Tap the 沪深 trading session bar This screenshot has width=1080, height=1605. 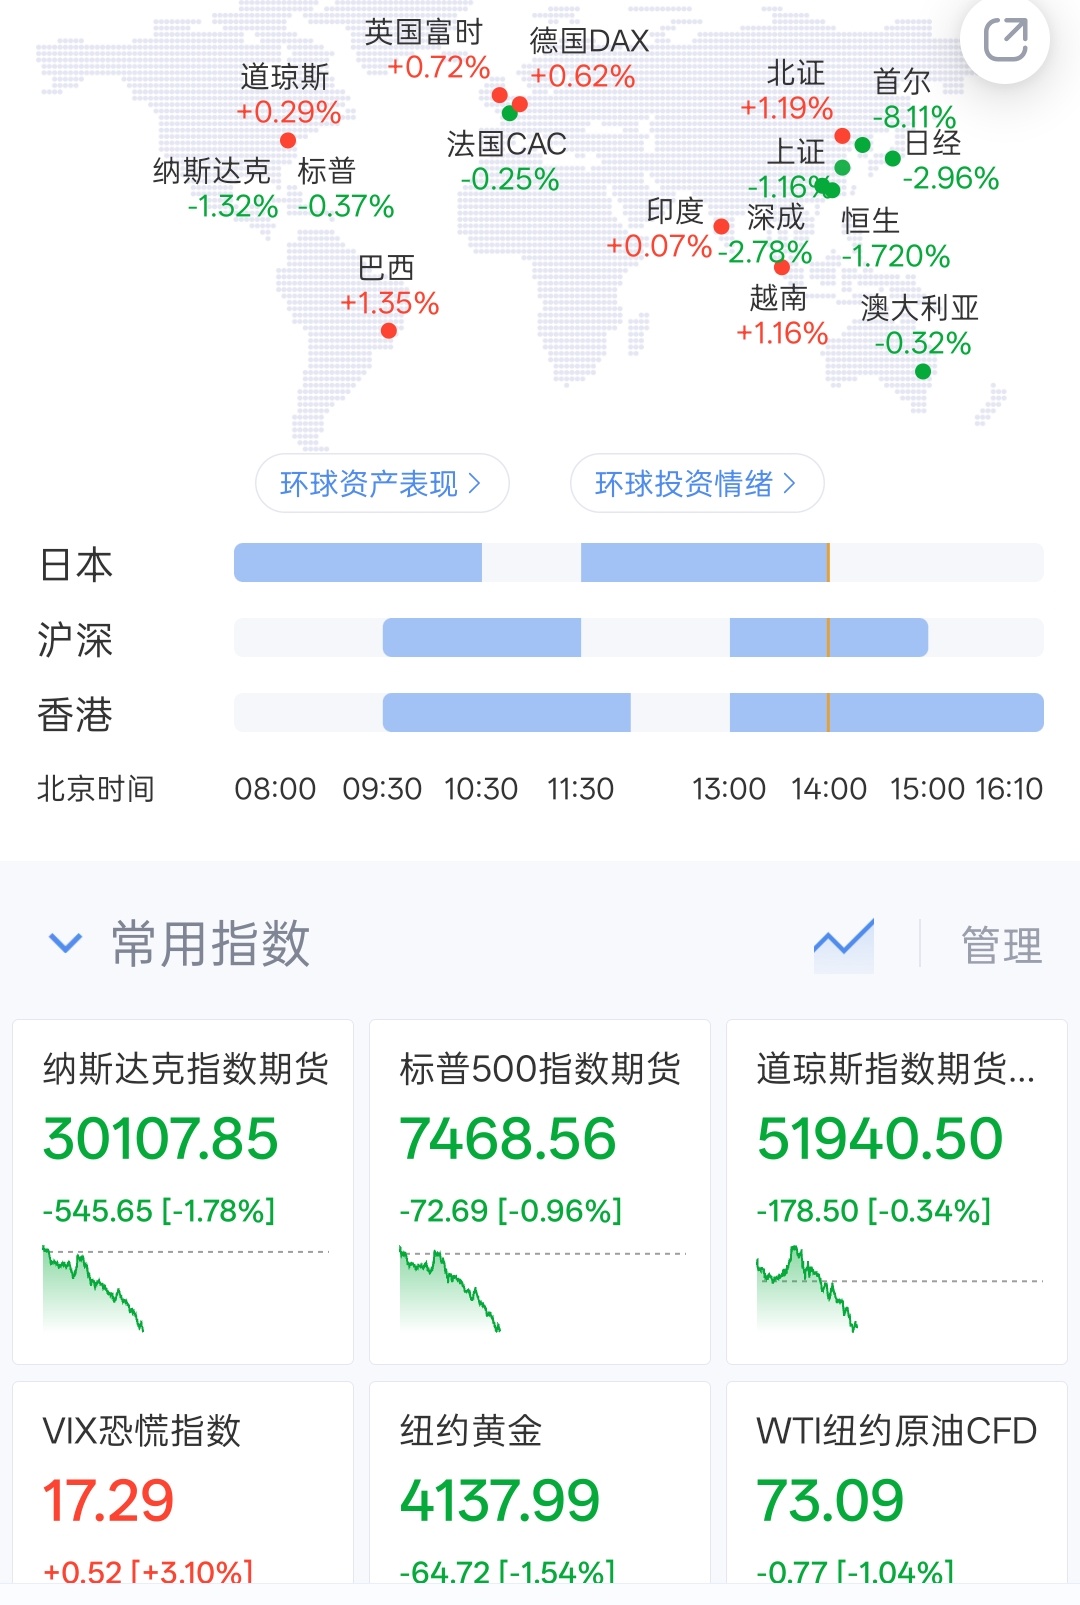click(x=639, y=637)
